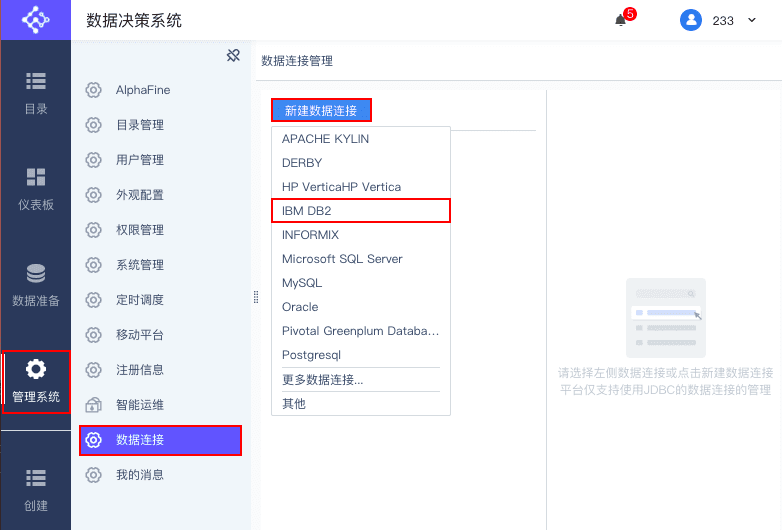The image size is (782, 530).
Task: Open the notification bell with badge
Action: [x=621, y=20]
